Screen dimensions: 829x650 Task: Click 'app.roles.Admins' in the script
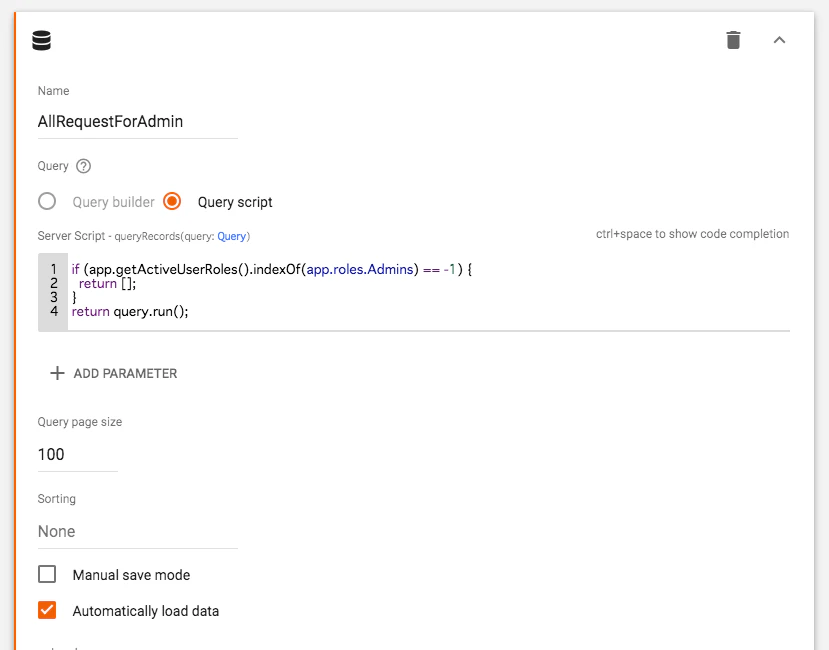360,269
